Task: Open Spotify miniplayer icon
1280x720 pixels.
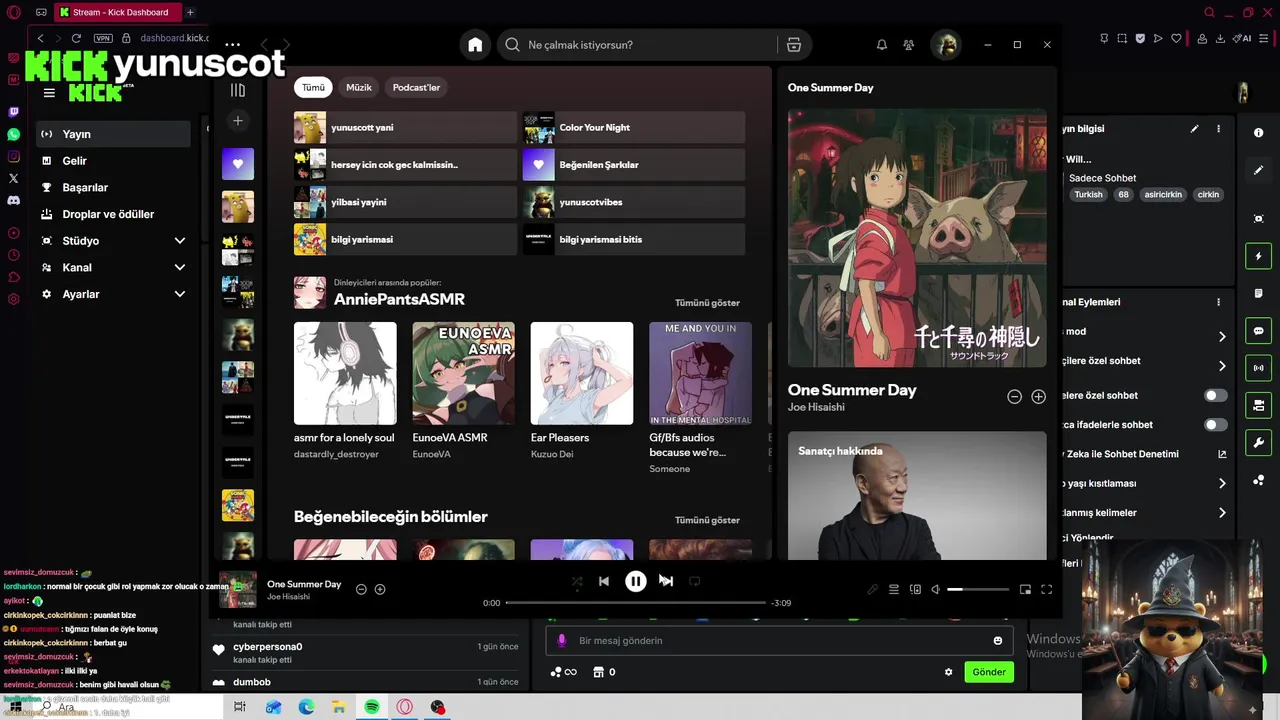Action: (x=1025, y=590)
